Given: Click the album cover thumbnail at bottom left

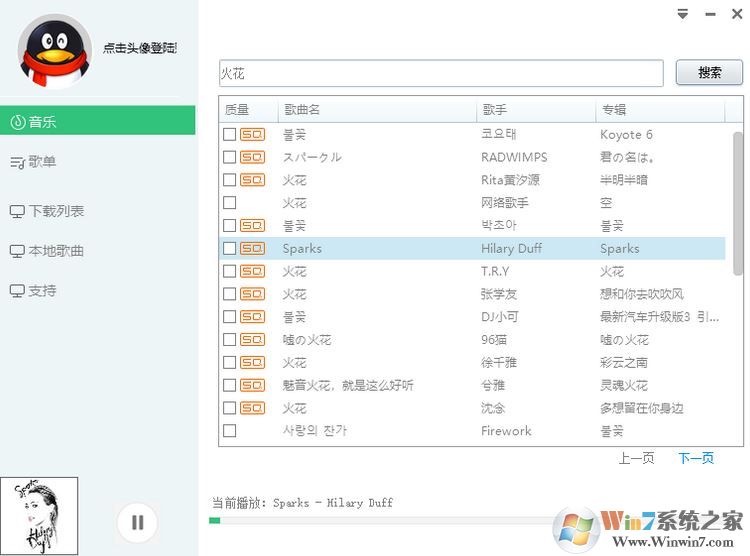Looking at the screenshot, I should (x=39, y=516).
